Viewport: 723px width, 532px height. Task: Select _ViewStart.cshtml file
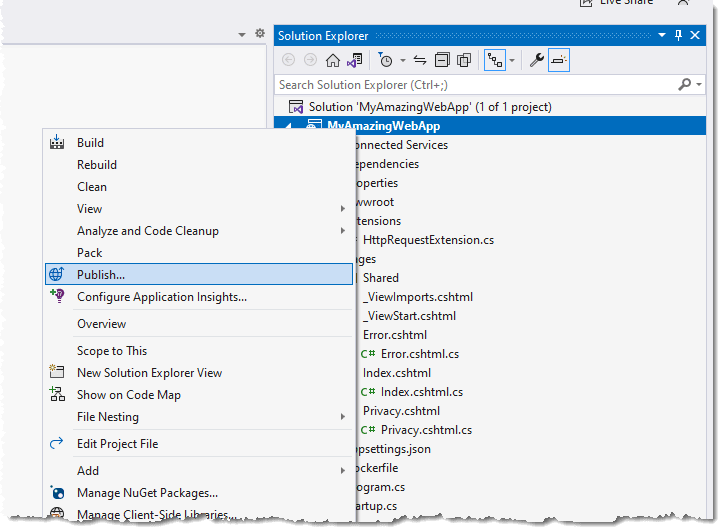[409, 316]
